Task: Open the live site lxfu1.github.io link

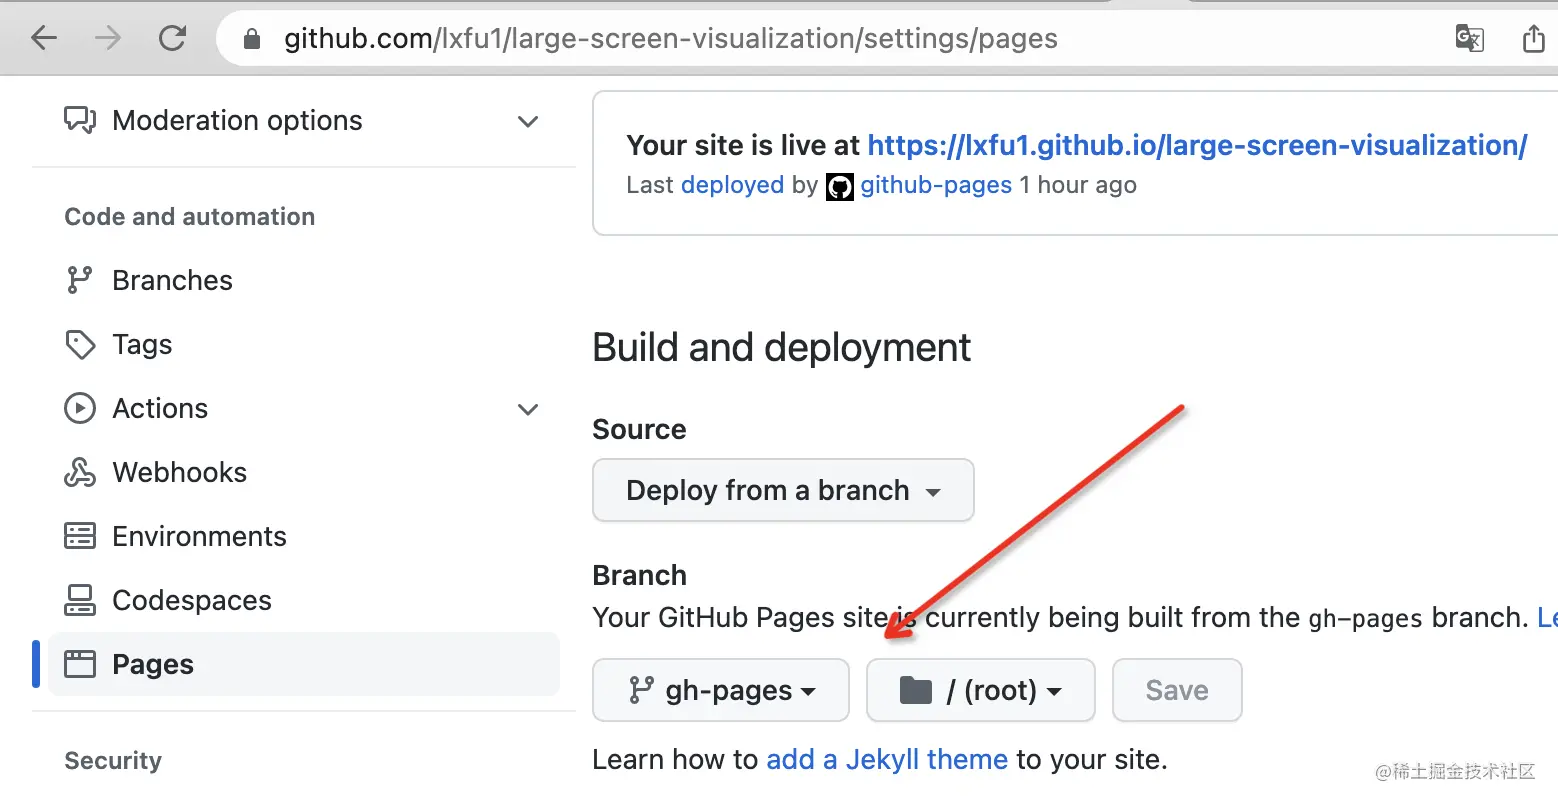Action: coord(1197,146)
